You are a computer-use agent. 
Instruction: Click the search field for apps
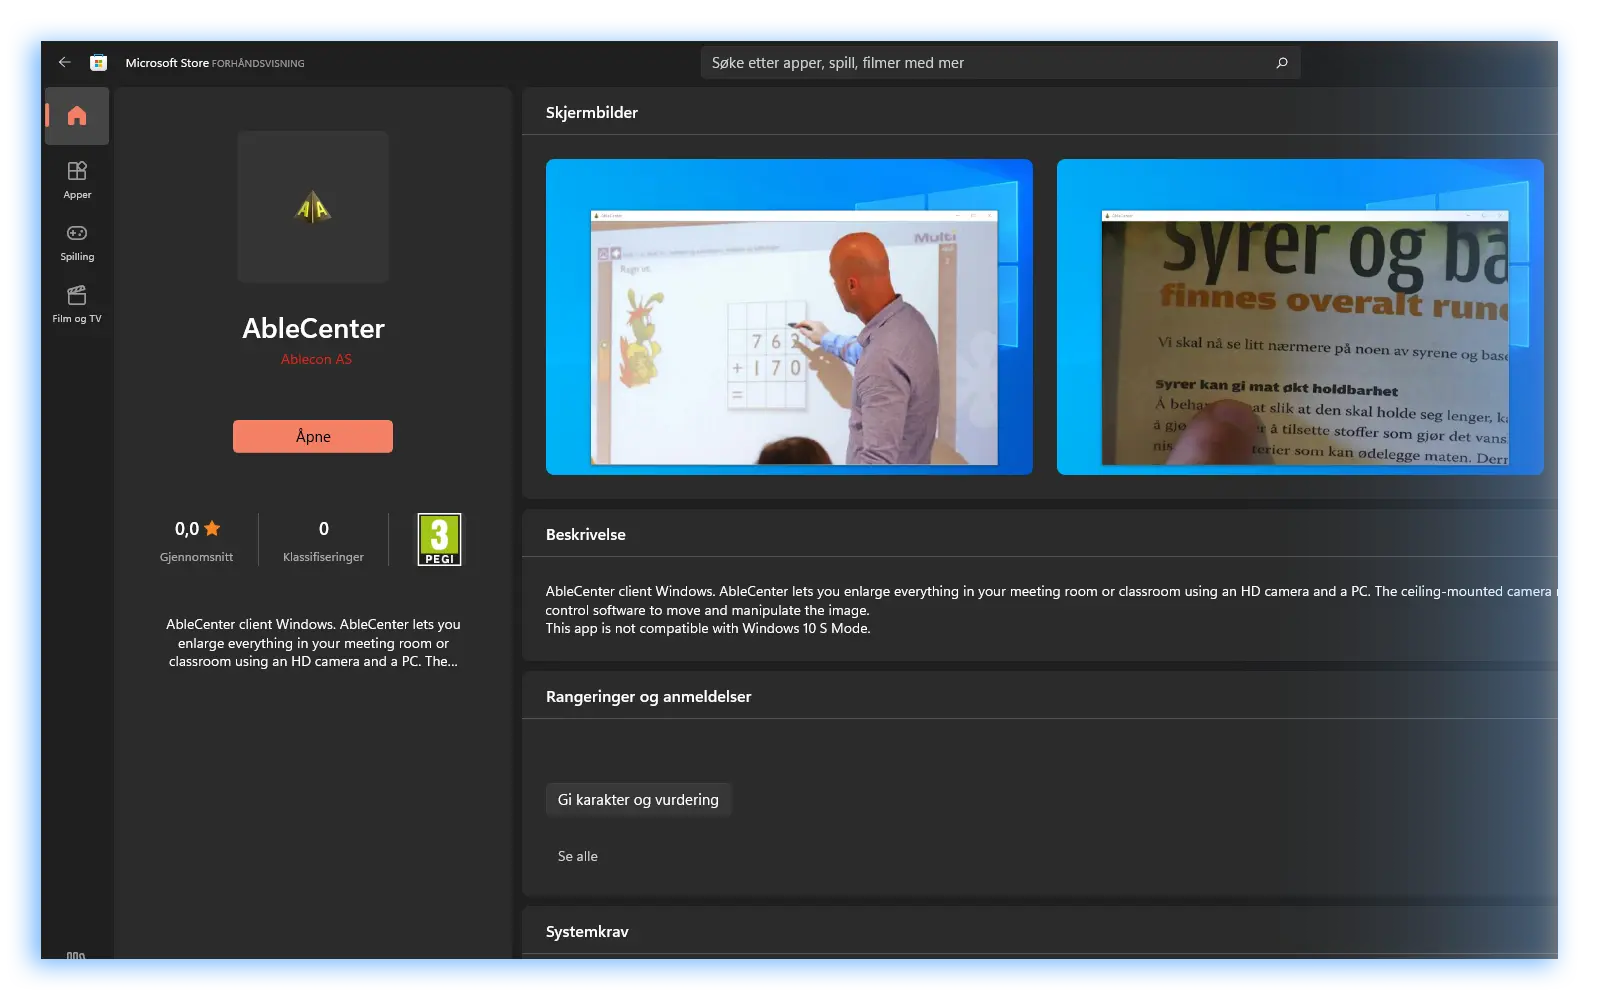[1000, 63]
